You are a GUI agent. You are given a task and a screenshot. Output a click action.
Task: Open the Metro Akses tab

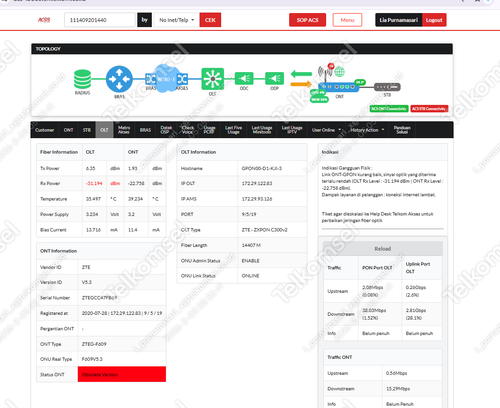124,130
